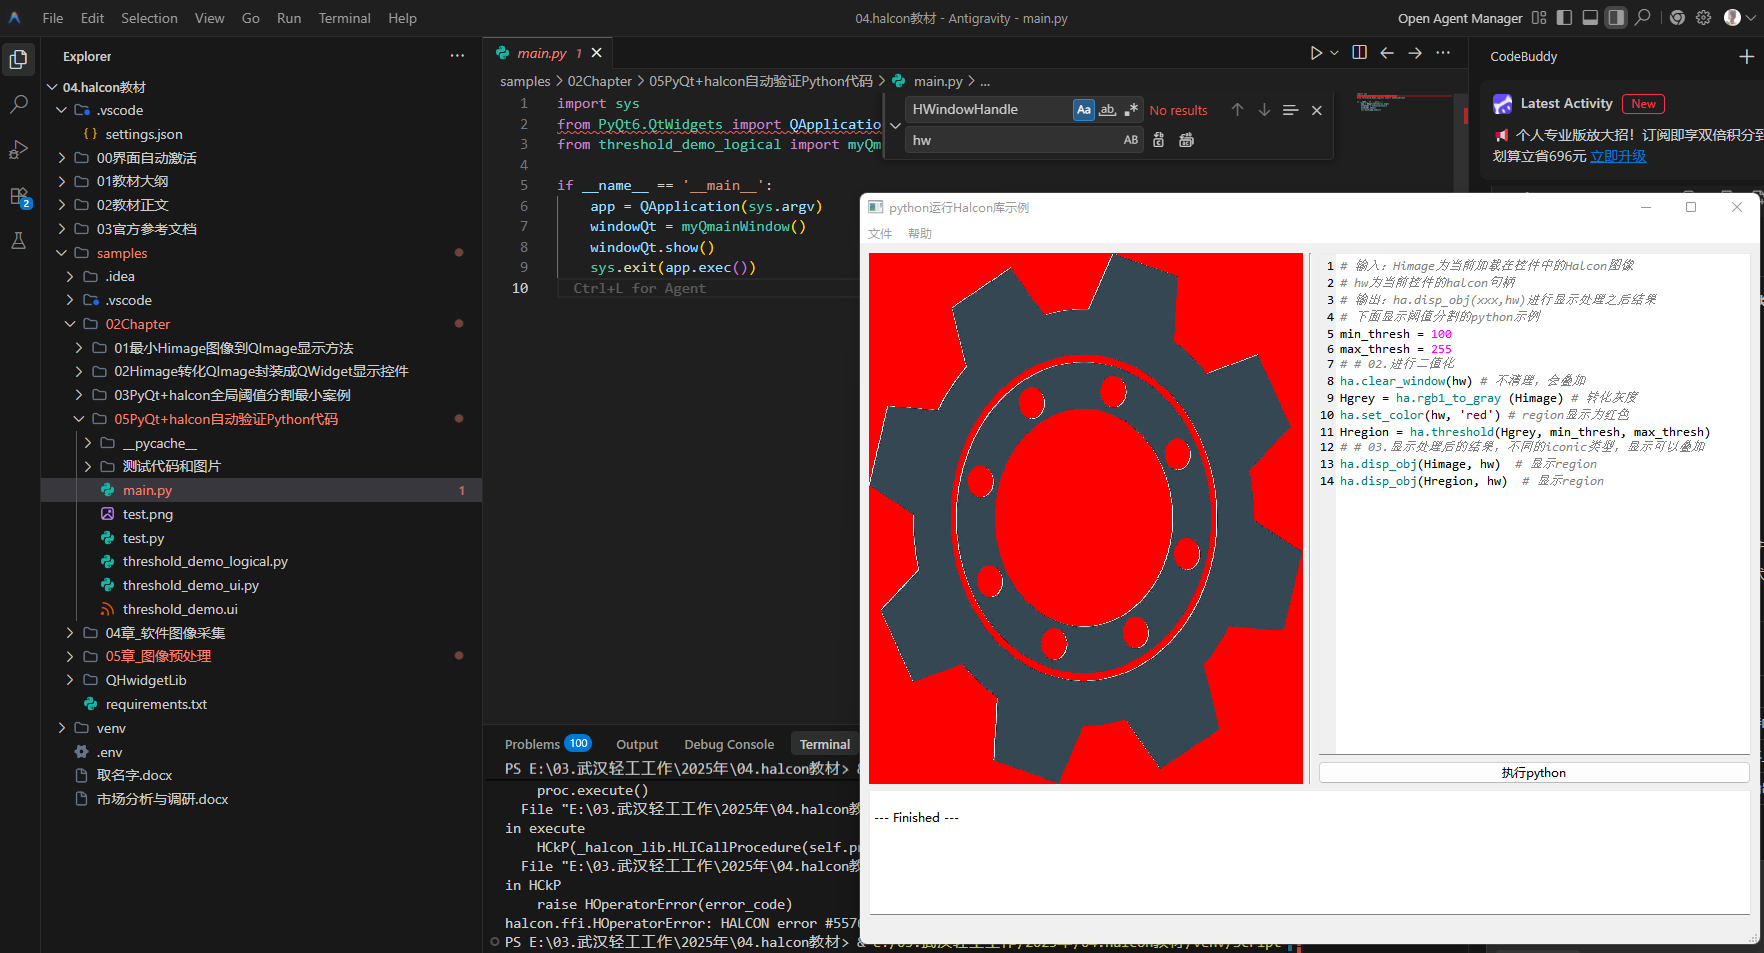Expand the 04章_软件图像采集 folder

pyautogui.click(x=70, y=633)
